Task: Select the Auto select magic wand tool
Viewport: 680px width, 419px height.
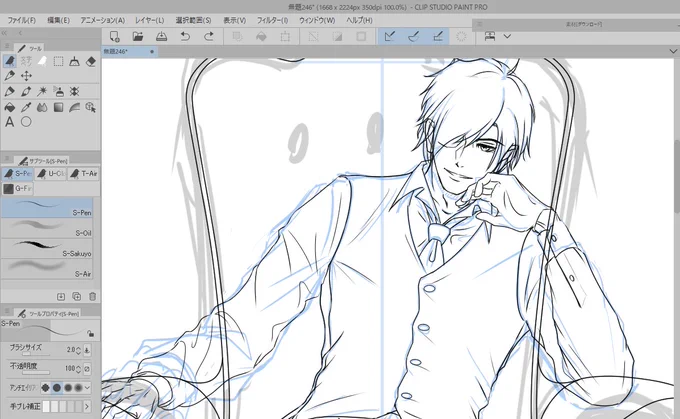Action: [42, 92]
